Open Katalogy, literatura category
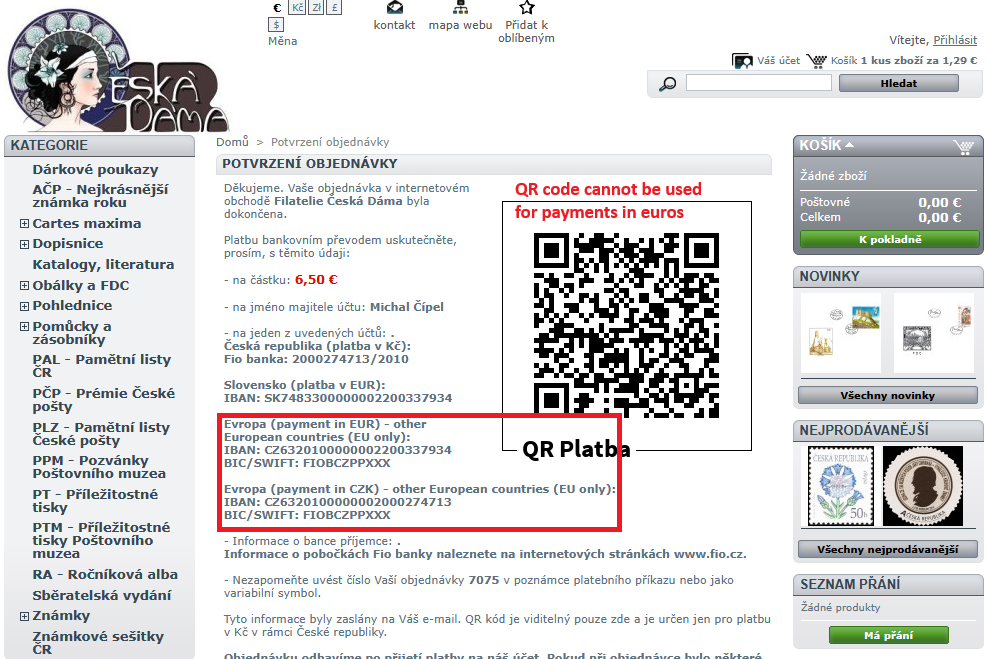 [x=103, y=265]
